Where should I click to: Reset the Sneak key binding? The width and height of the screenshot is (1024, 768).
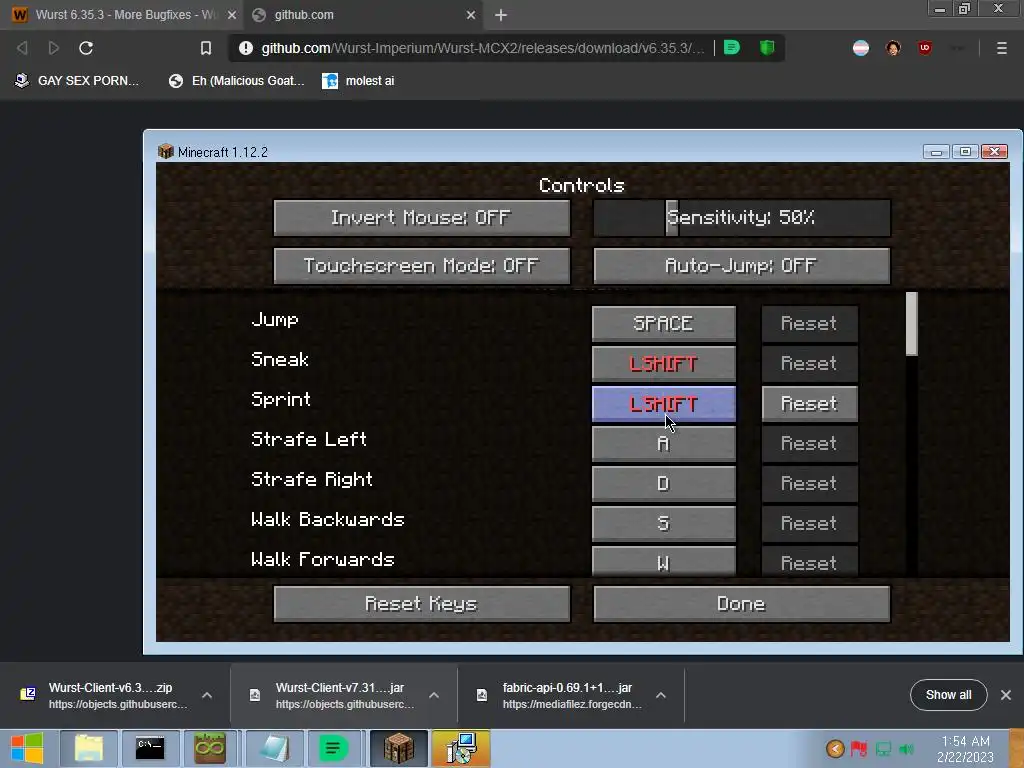coord(809,364)
